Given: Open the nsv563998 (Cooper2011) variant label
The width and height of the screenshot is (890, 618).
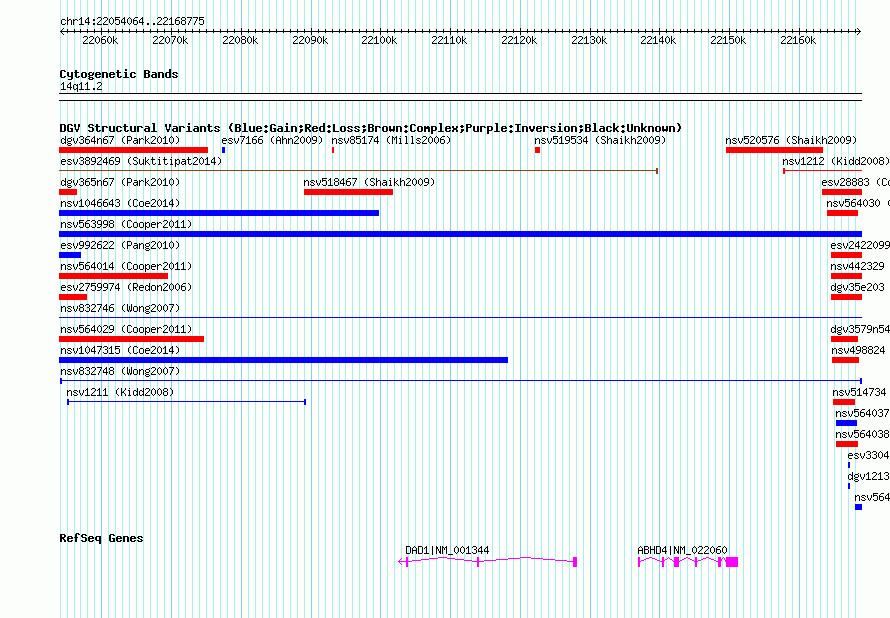Looking at the screenshot, I should pos(126,224).
